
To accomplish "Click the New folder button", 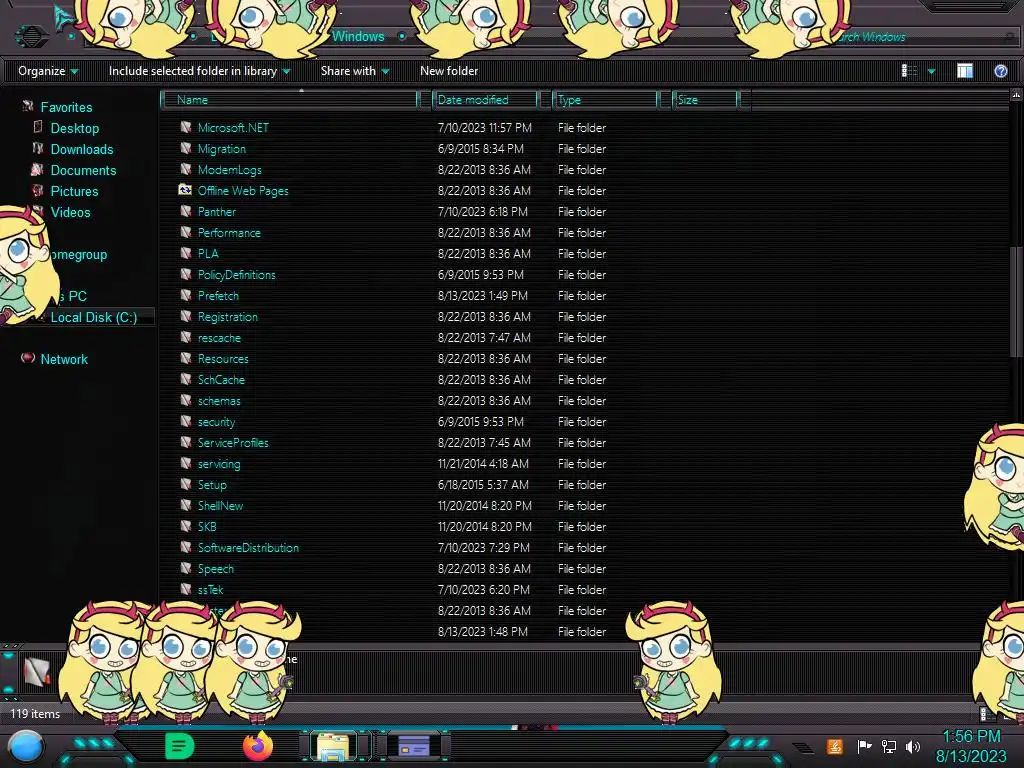I will pyautogui.click(x=449, y=71).
